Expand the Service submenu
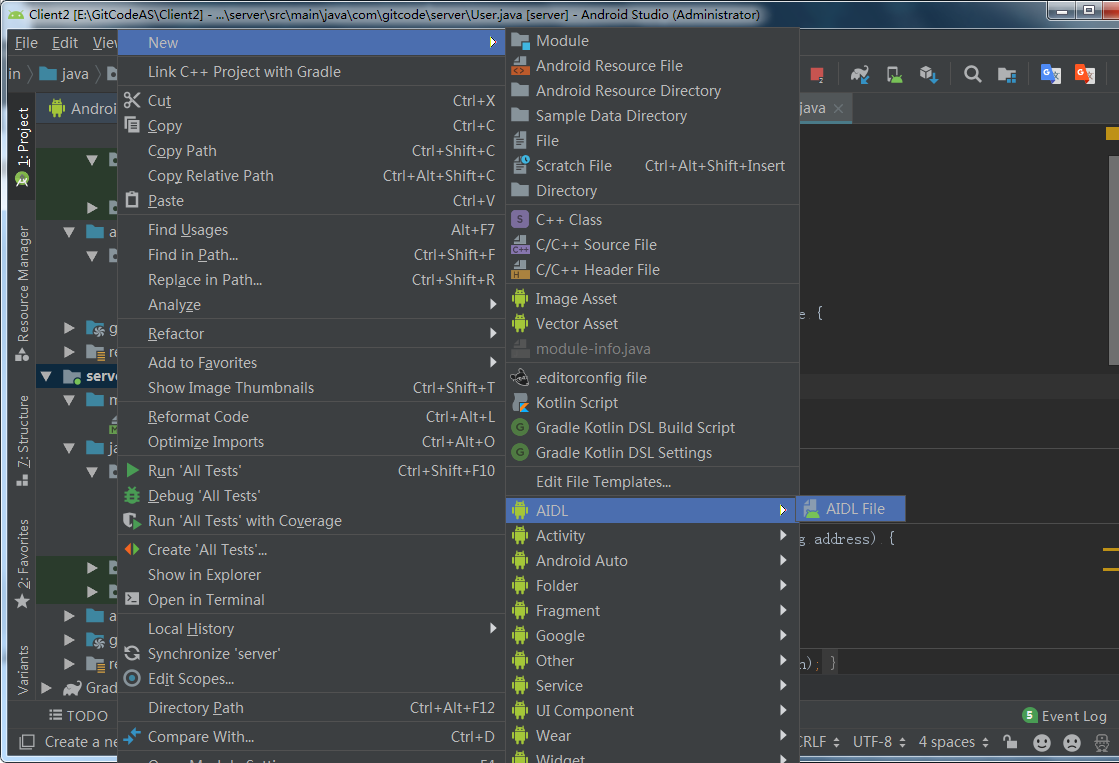This screenshot has height=763, width=1119. pyautogui.click(x=652, y=685)
